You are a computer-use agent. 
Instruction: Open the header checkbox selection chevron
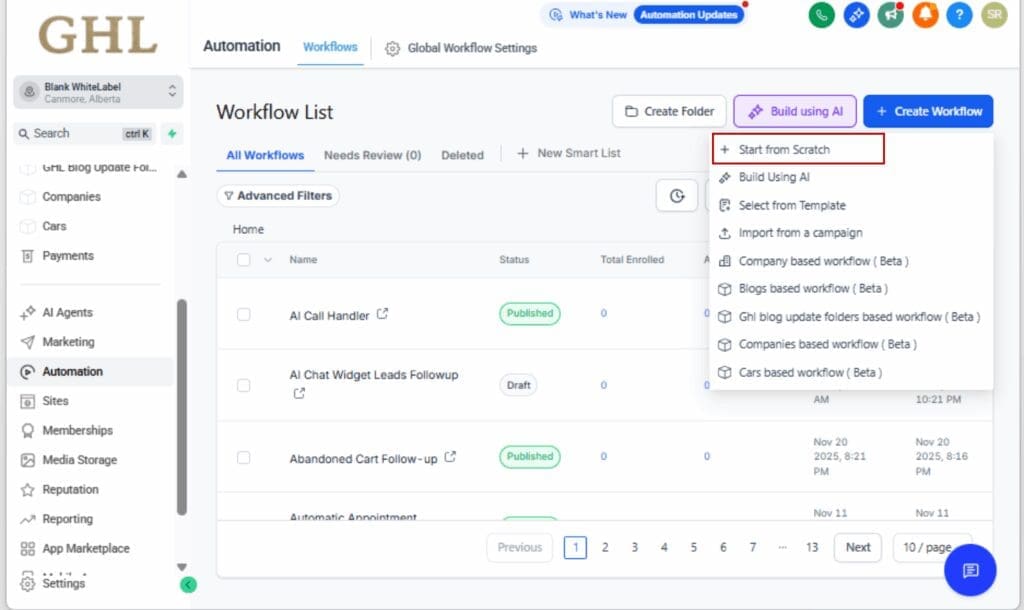click(268, 260)
